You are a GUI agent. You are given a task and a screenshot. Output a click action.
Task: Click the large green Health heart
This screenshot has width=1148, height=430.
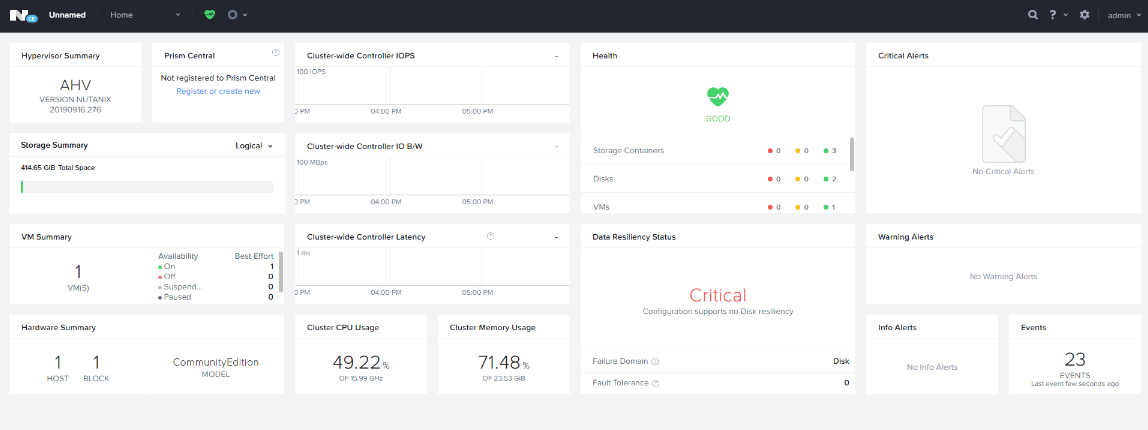coord(718,95)
